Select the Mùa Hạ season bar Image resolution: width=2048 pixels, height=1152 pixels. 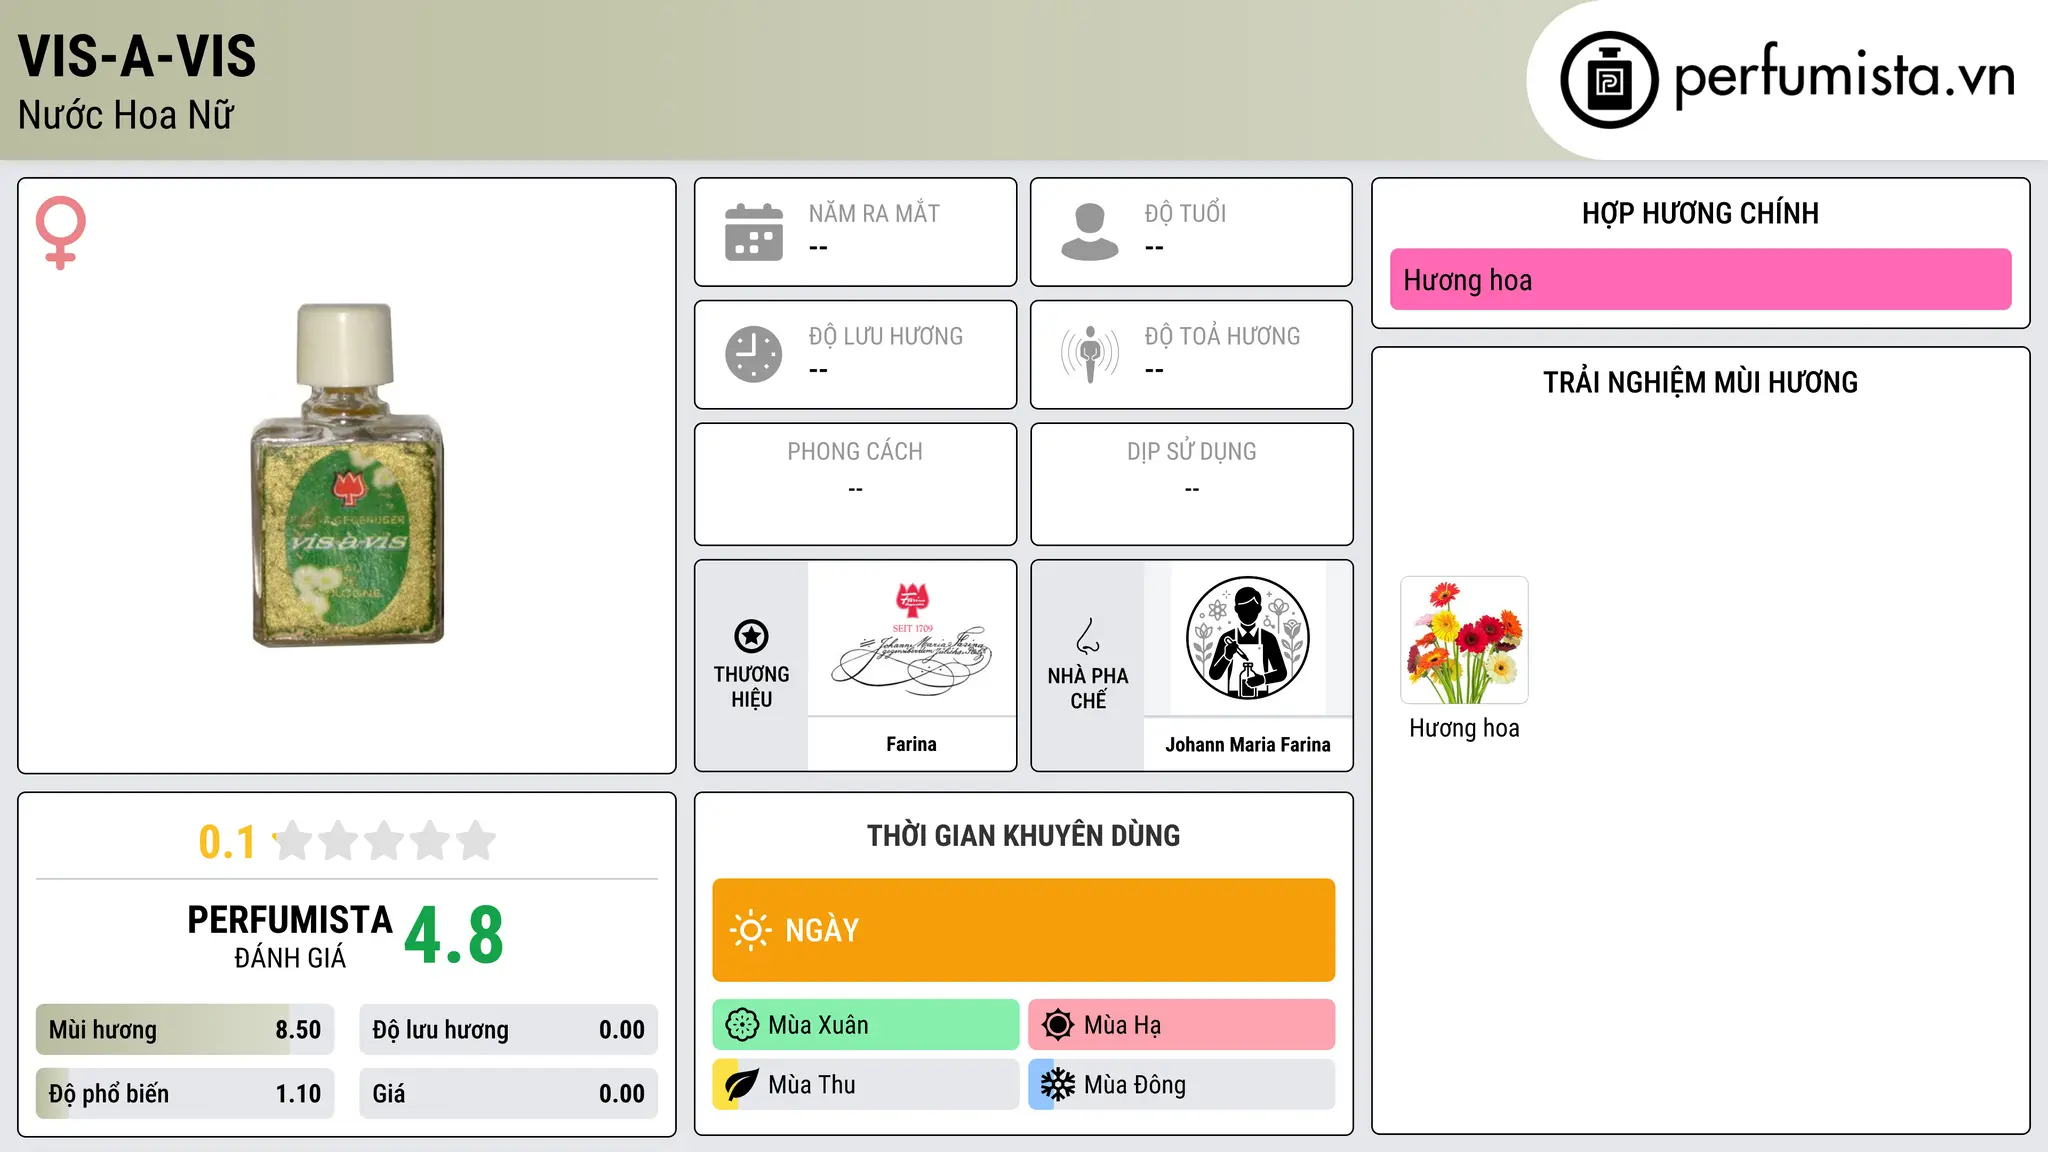(1182, 1025)
